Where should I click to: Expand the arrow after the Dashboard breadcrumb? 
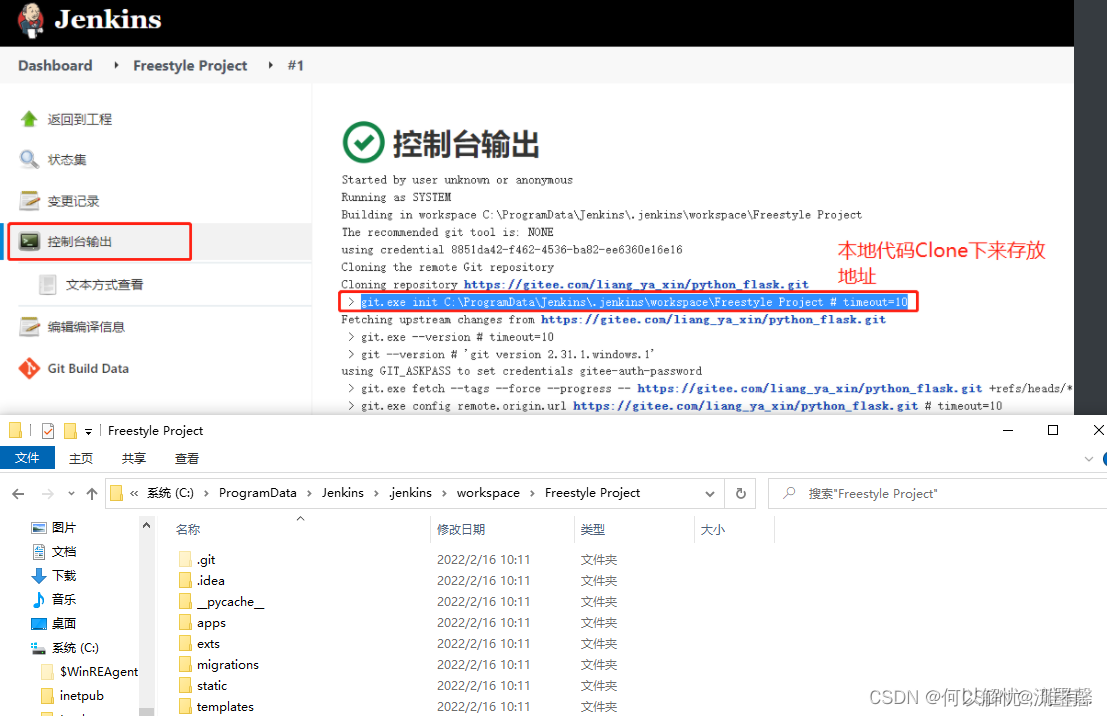point(116,66)
